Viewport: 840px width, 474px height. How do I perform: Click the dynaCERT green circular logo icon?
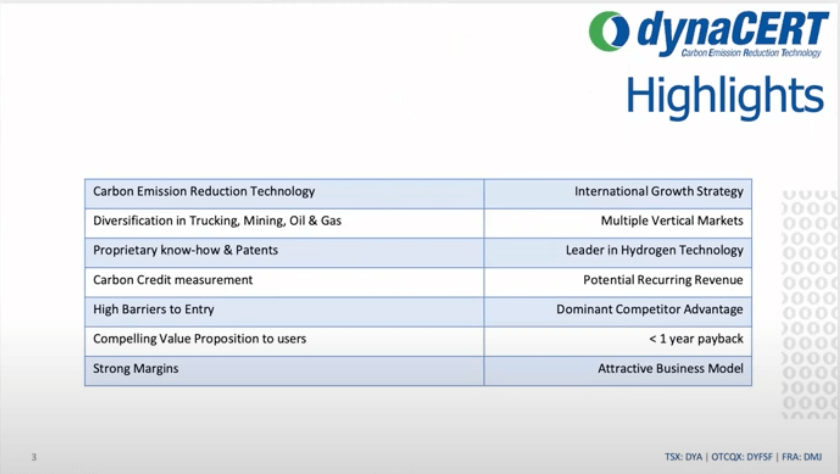pyautogui.click(x=609, y=31)
